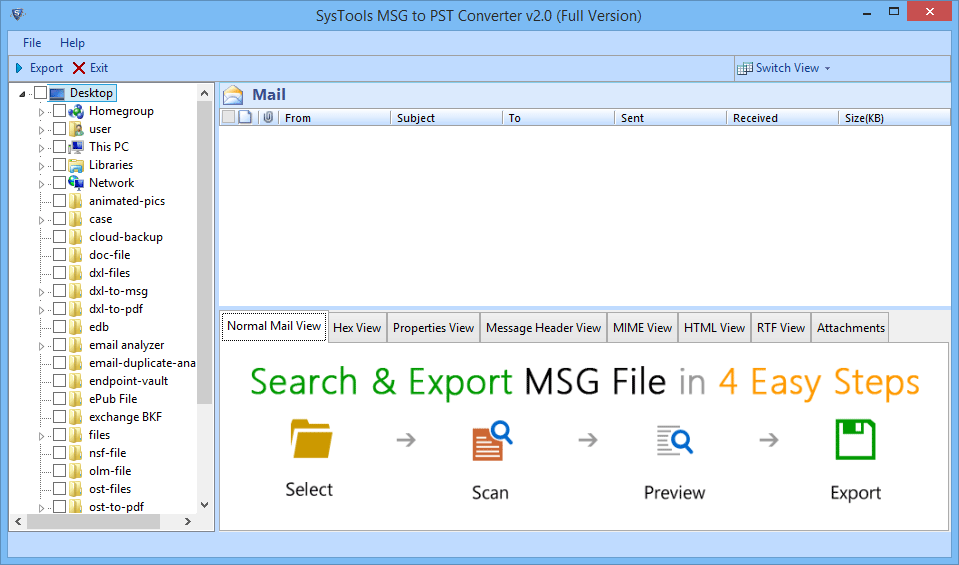
Task: Click the Scan document magnifier icon
Action: (x=492, y=440)
